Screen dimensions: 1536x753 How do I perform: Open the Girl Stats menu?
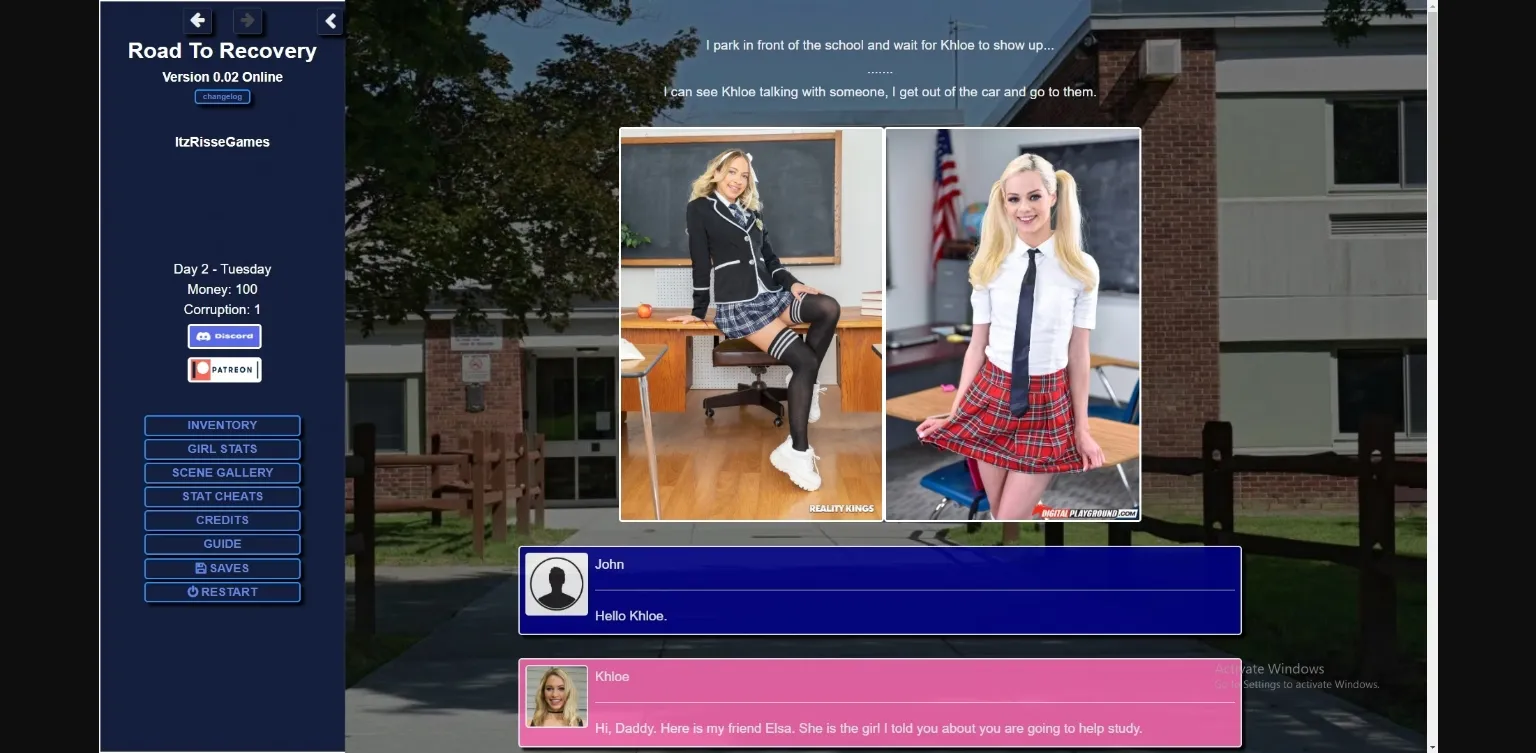(x=222, y=450)
